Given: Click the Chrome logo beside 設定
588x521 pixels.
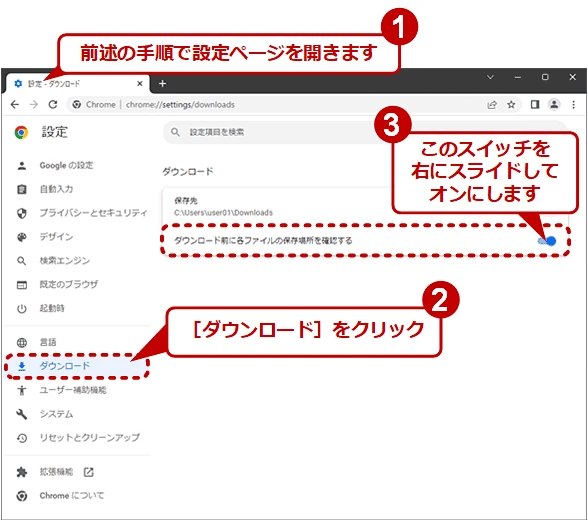Looking at the screenshot, I should (21, 132).
